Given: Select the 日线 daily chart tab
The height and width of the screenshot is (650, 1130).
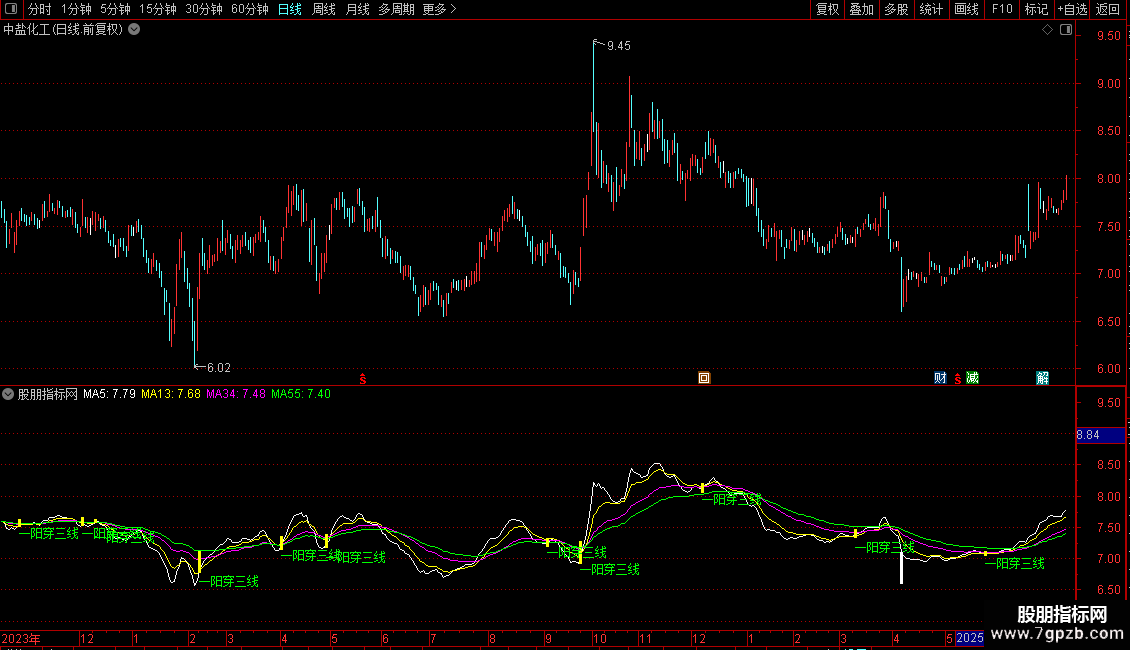Looking at the screenshot, I should [x=290, y=9].
